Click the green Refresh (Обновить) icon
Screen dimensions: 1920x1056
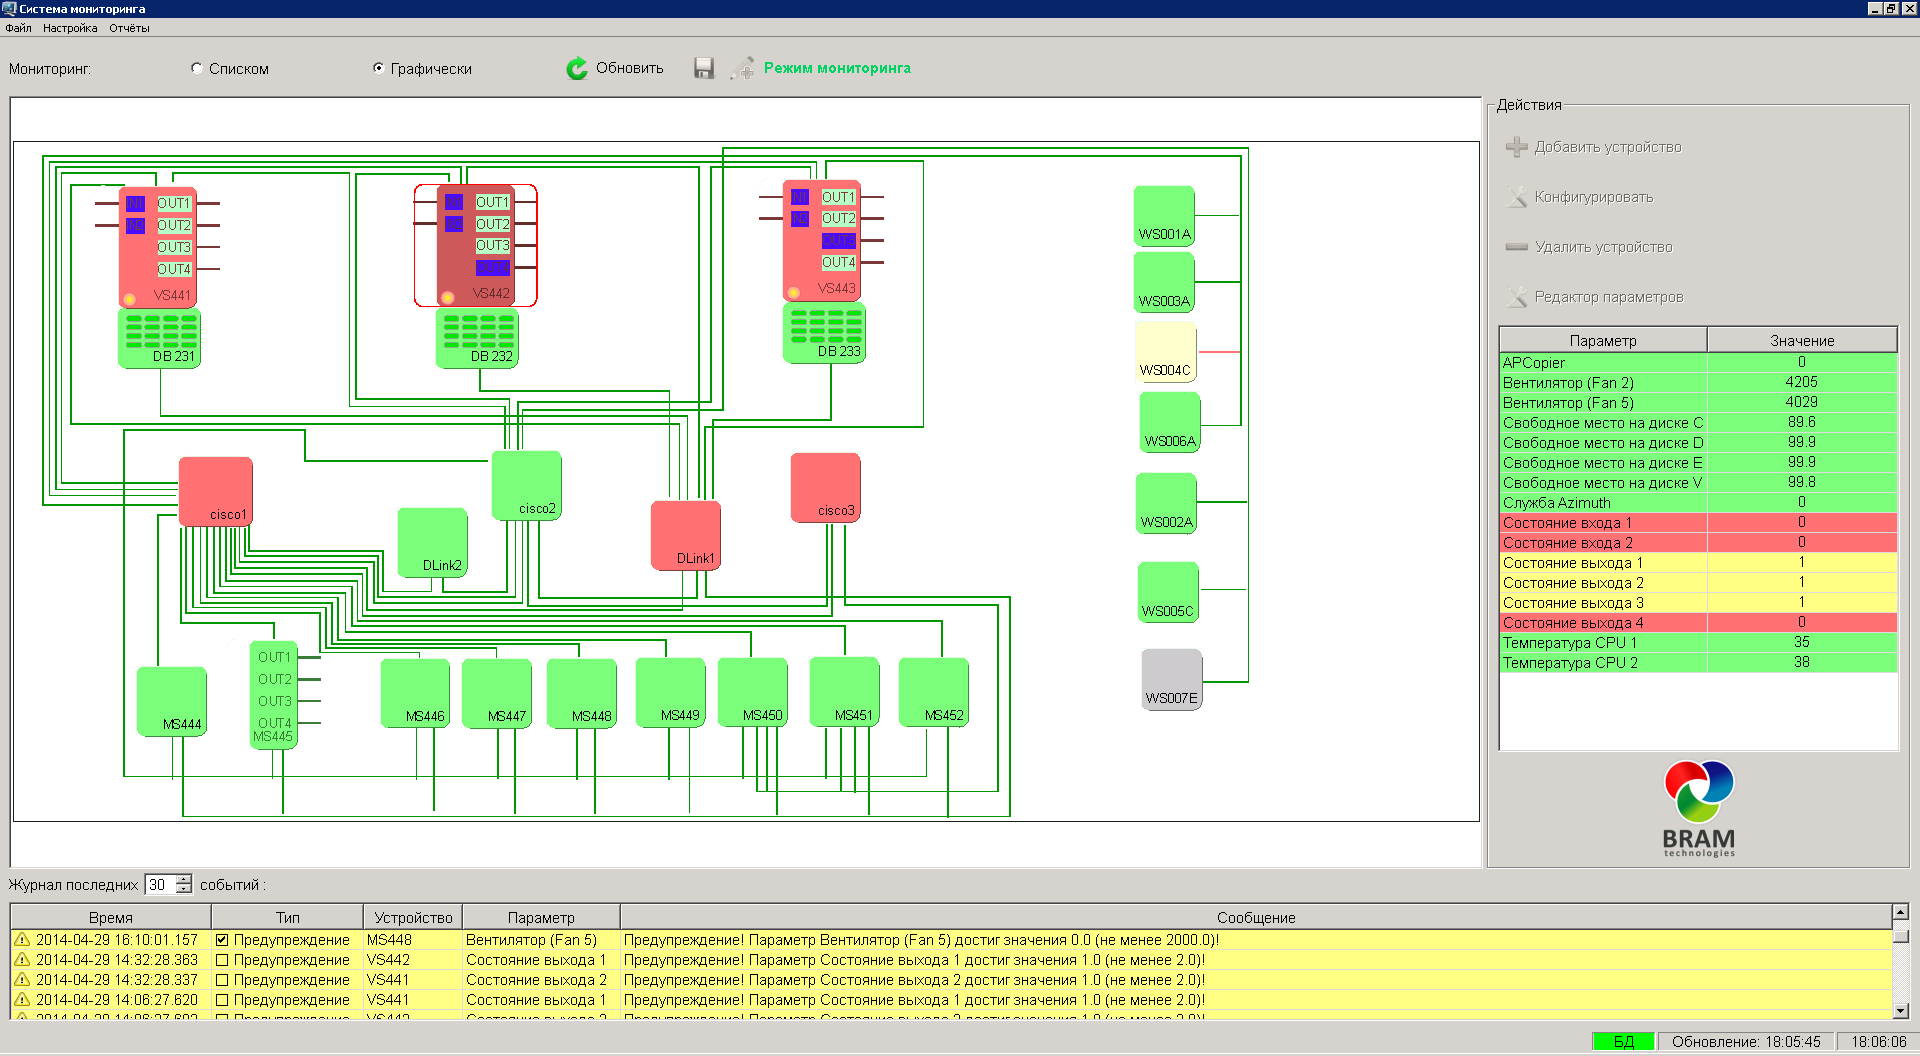coord(577,68)
